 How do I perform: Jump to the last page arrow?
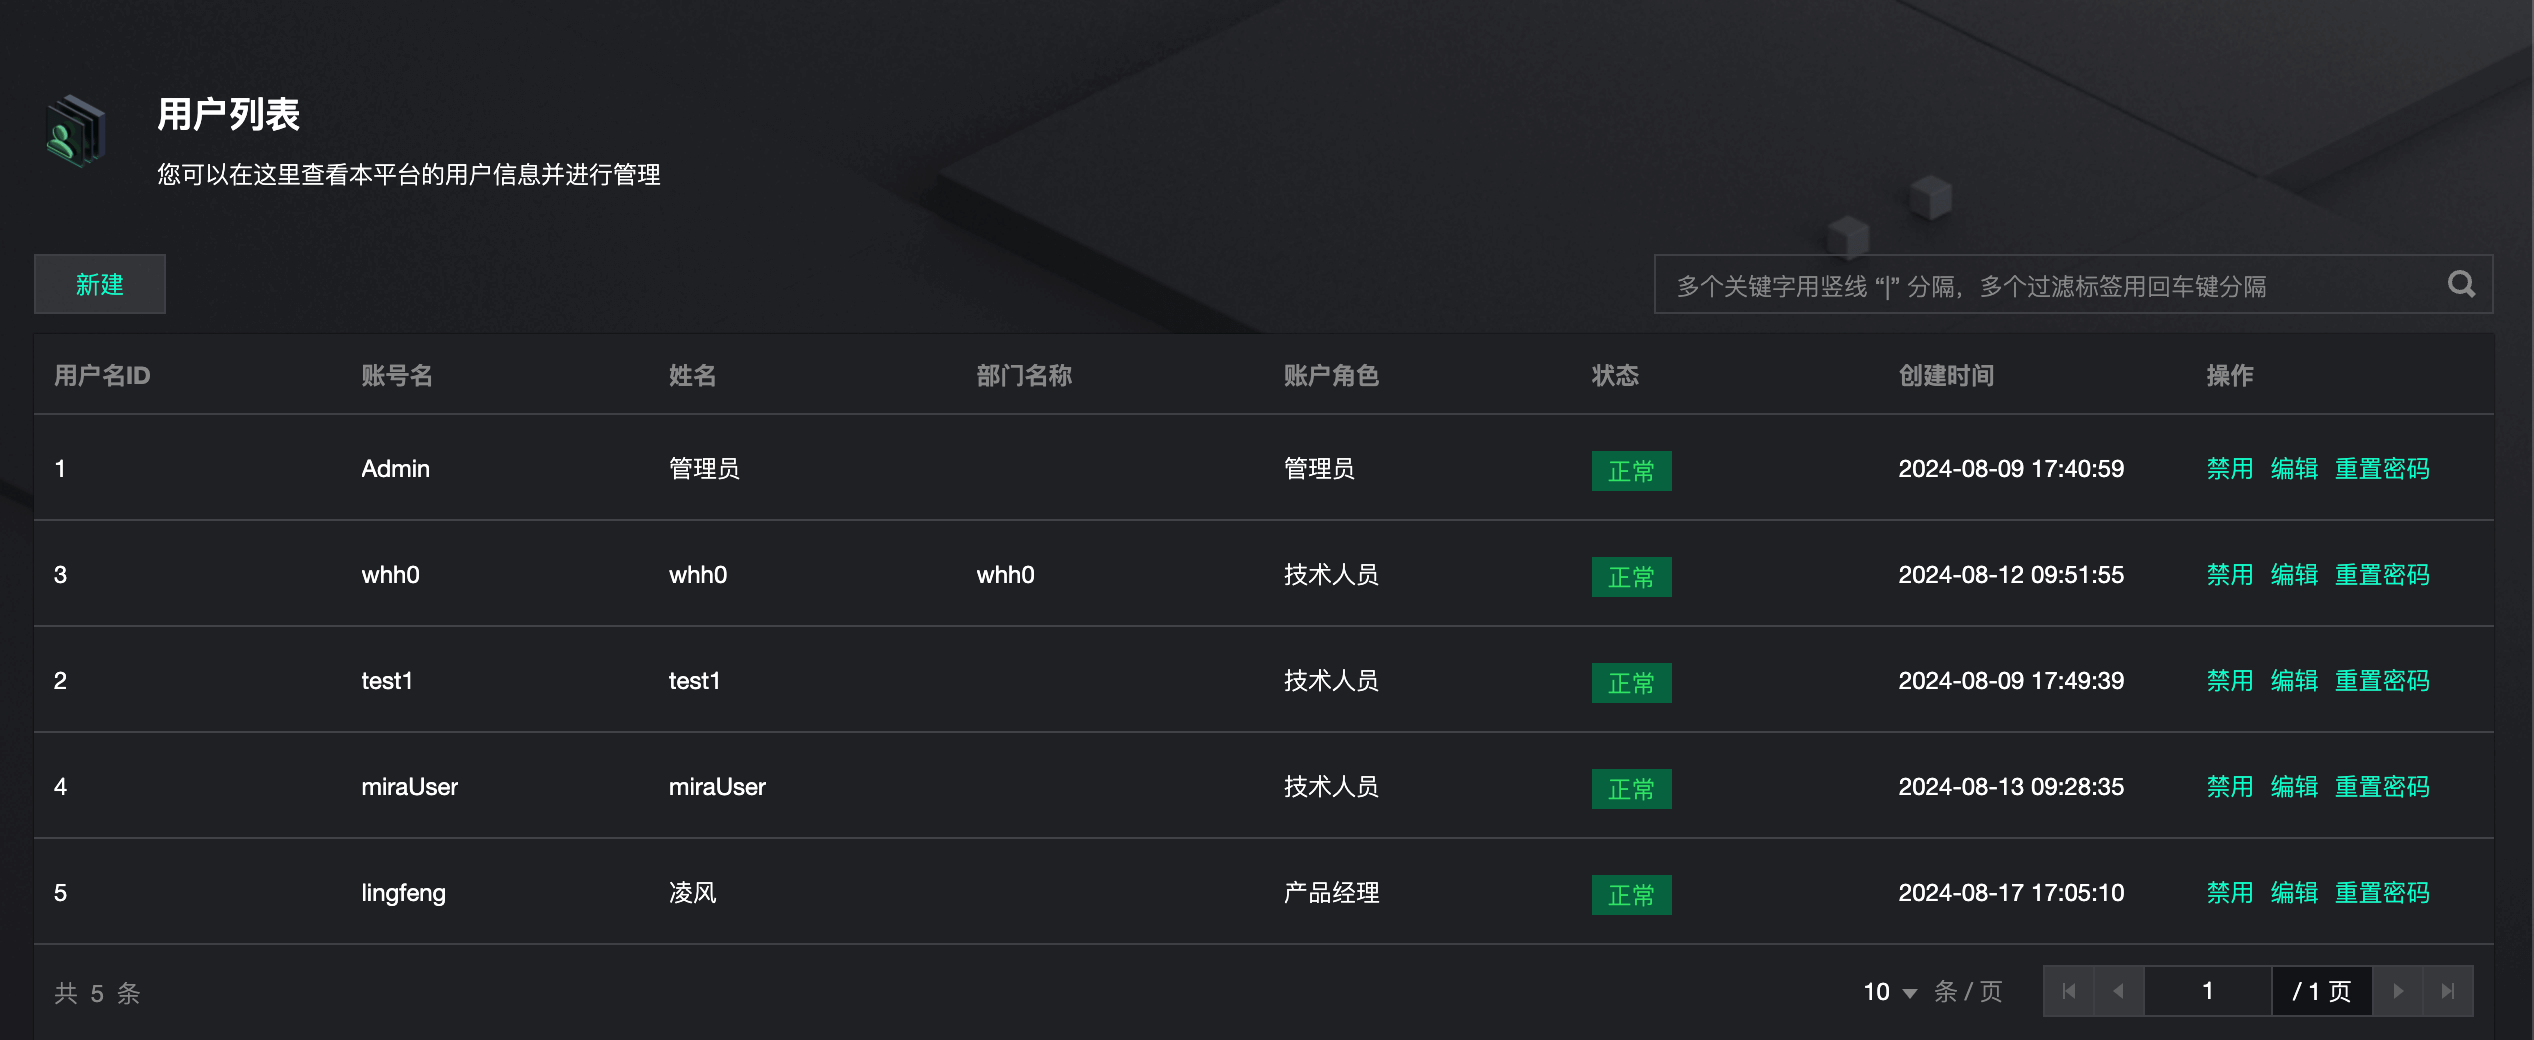[2447, 991]
